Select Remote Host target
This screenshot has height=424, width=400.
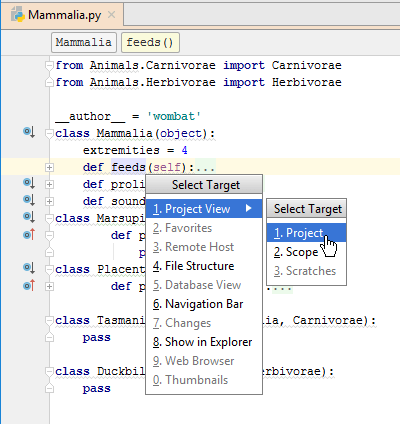coord(204,247)
